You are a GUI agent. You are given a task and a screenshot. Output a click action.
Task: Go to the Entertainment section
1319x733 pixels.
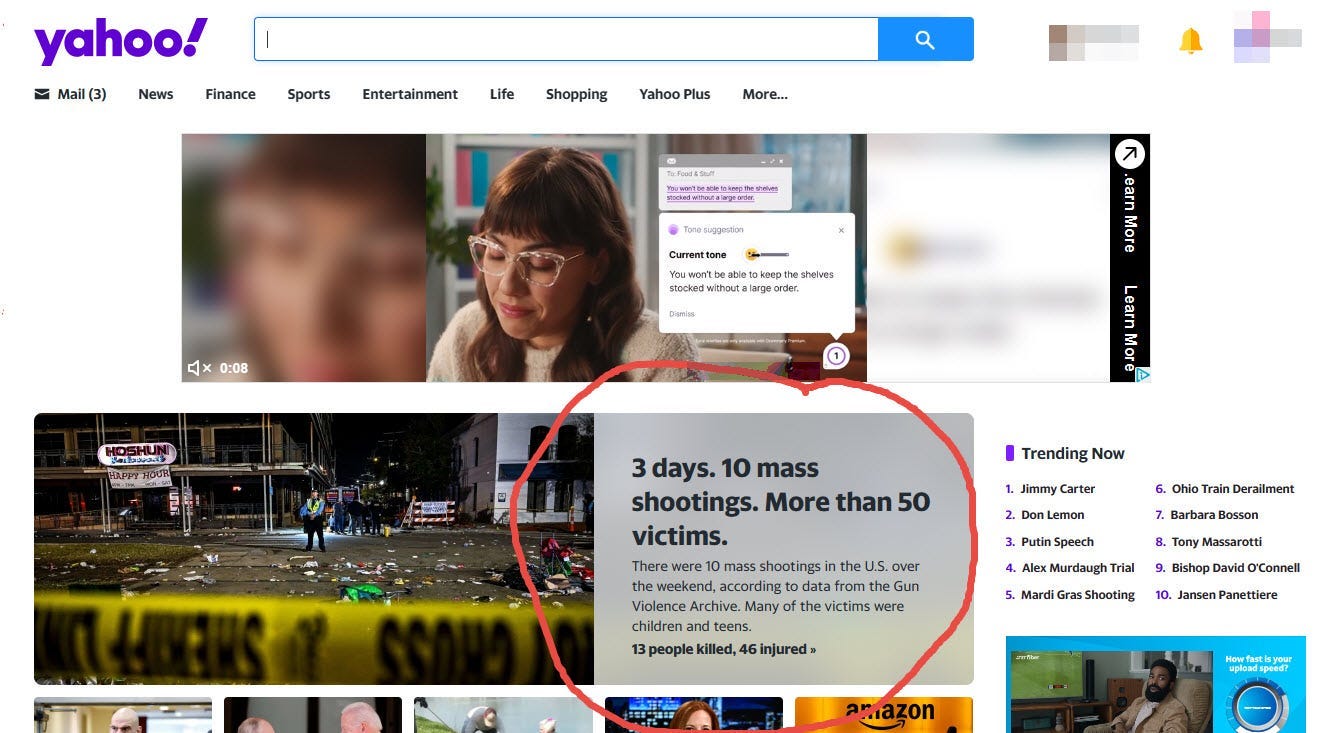[410, 94]
